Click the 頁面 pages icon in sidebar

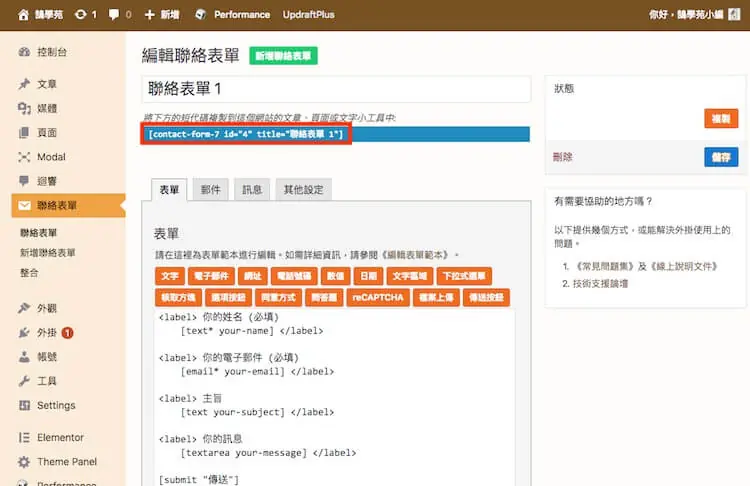coord(24,133)
